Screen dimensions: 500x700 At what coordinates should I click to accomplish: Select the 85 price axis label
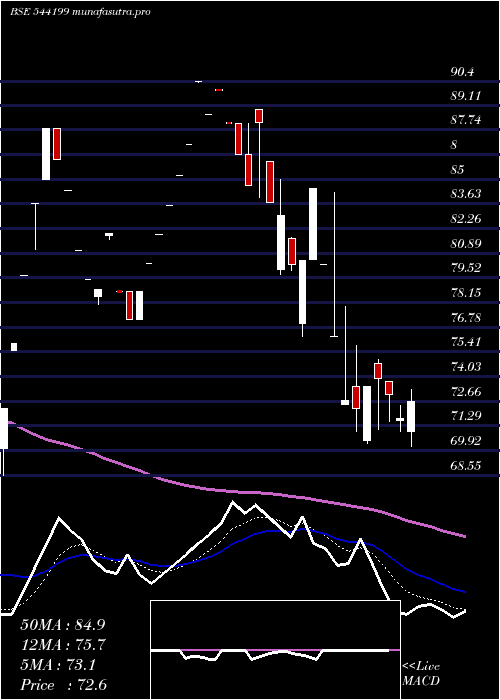(458, 169)
